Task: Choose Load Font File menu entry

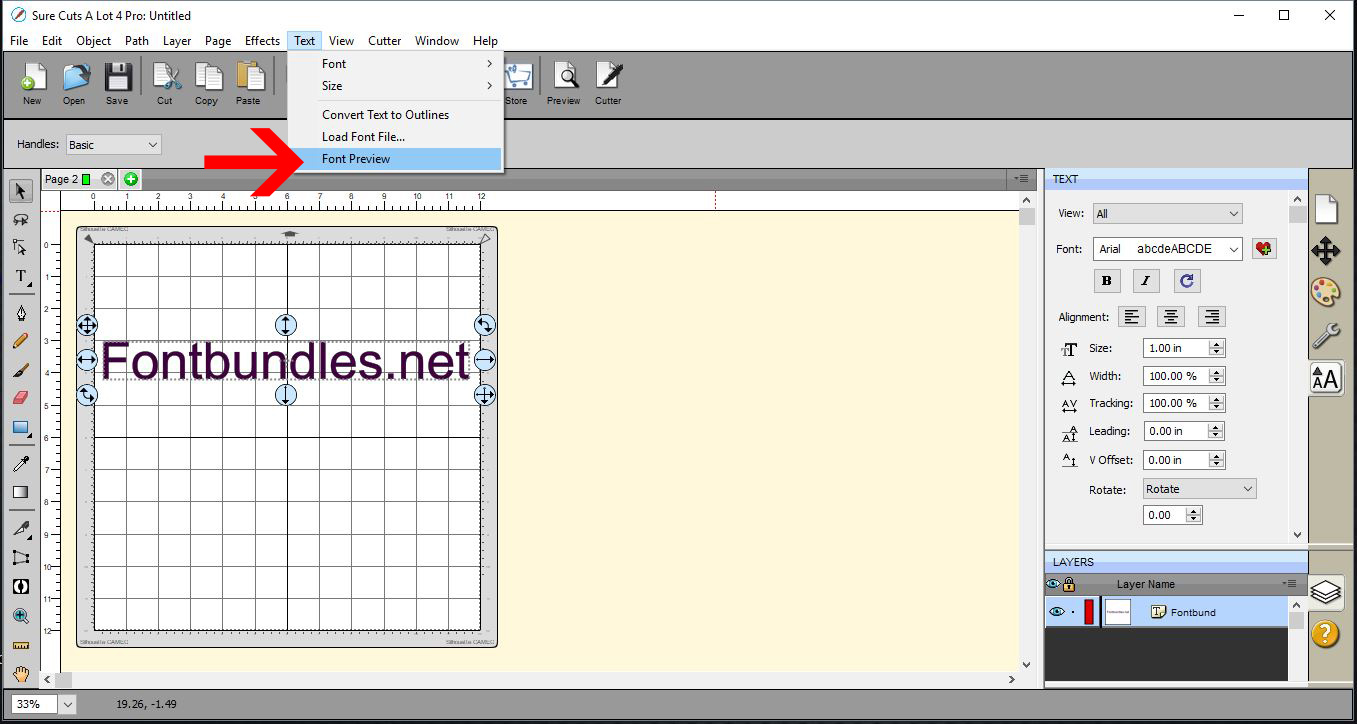Action: click(395, 137)
